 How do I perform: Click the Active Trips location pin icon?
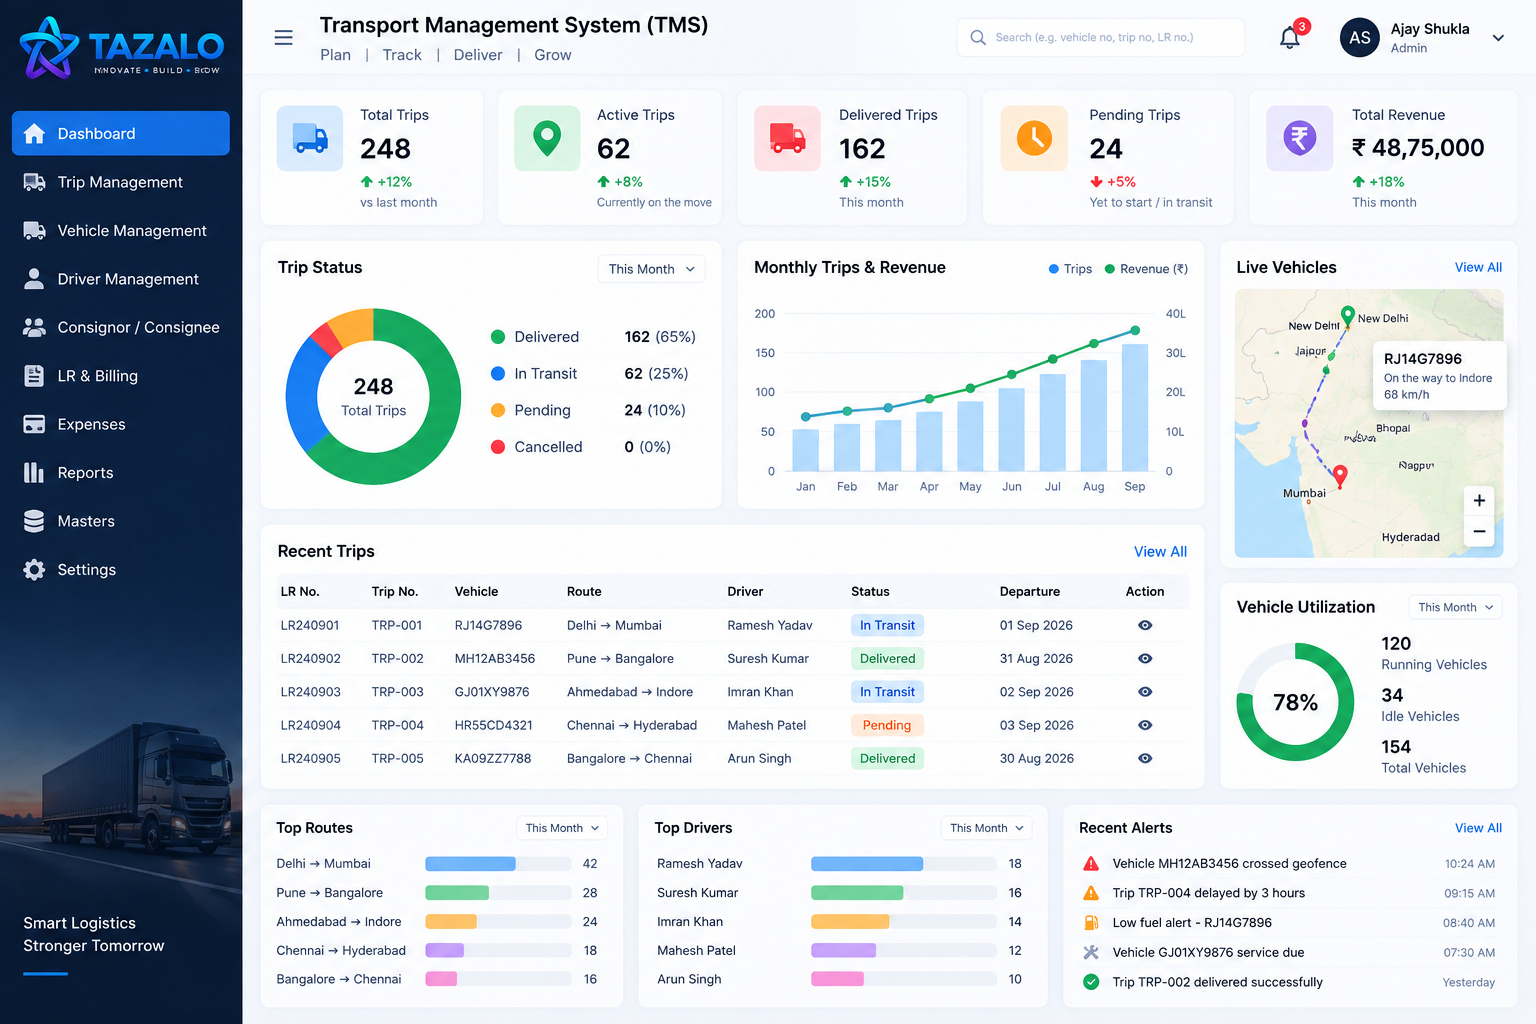pos(547,138)
